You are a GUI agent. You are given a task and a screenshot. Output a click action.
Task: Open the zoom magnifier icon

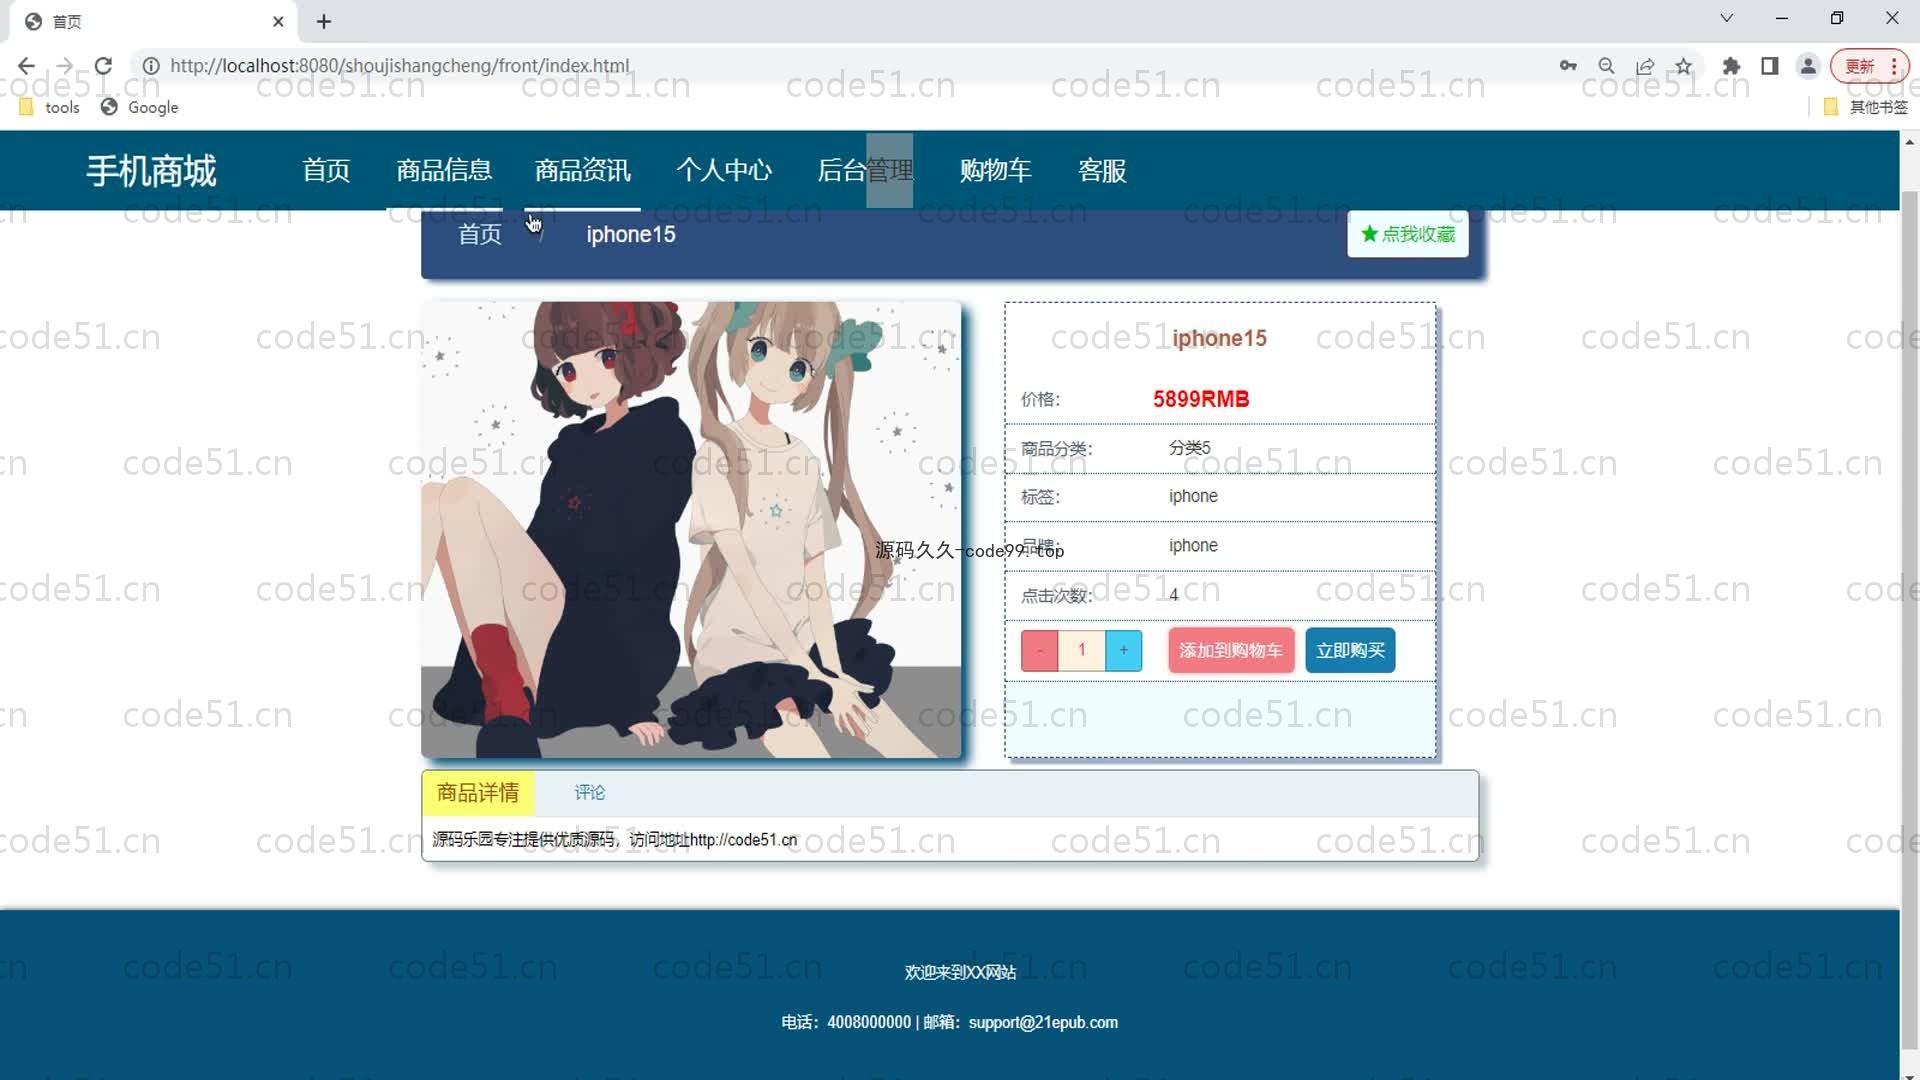pos(1606,66)
